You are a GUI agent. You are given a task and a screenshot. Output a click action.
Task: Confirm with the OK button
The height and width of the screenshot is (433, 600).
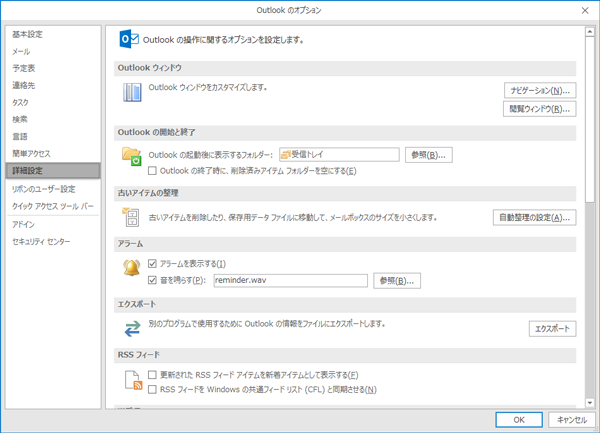coord(519,420)
